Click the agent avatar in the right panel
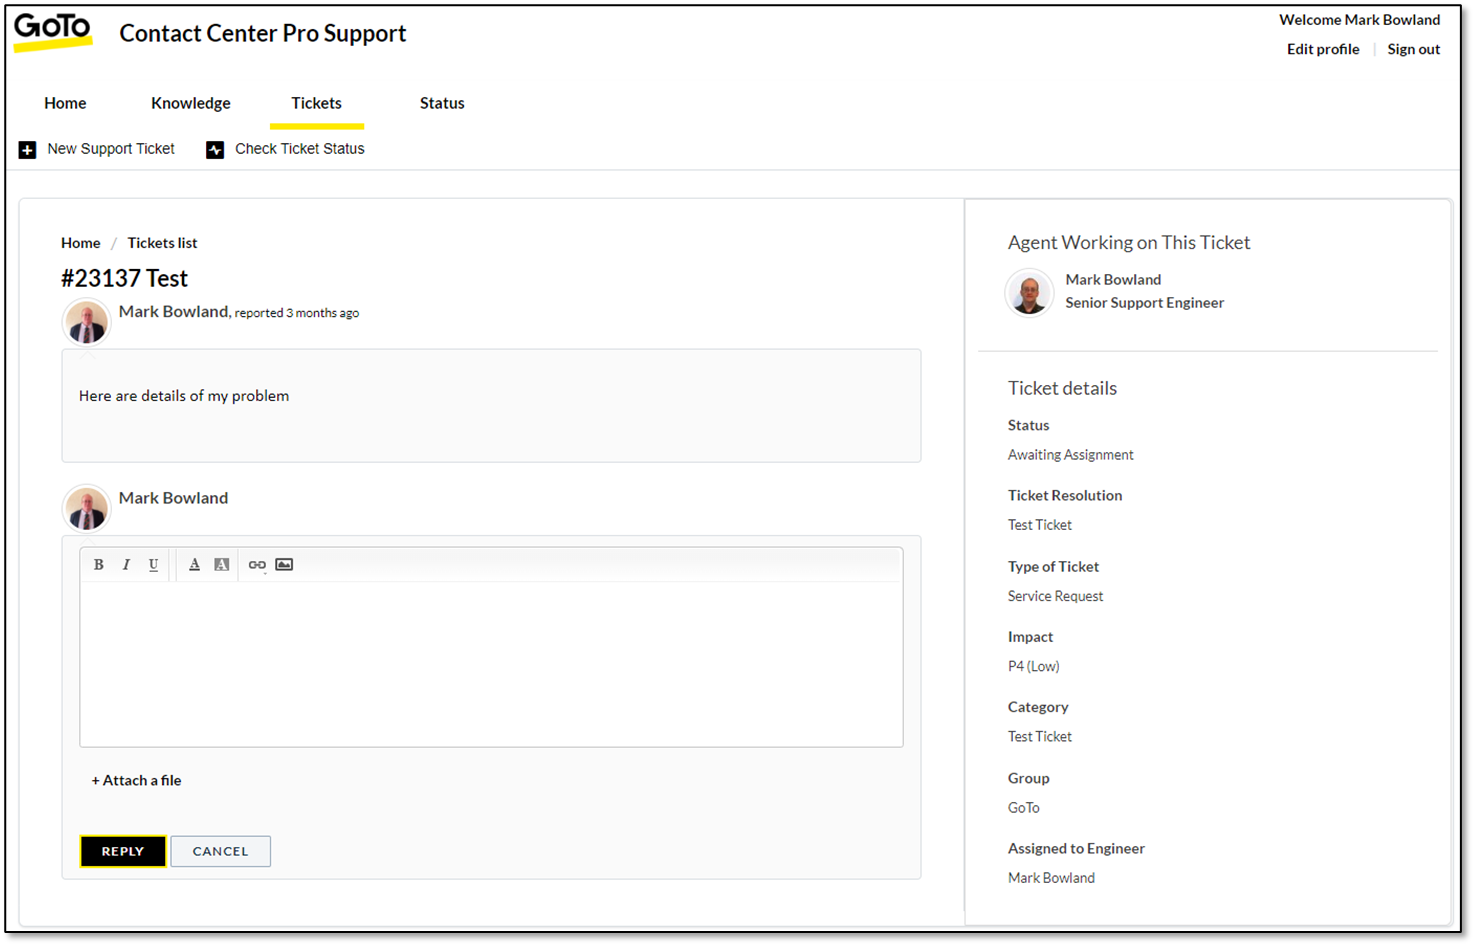 (x=1029, y=293)
